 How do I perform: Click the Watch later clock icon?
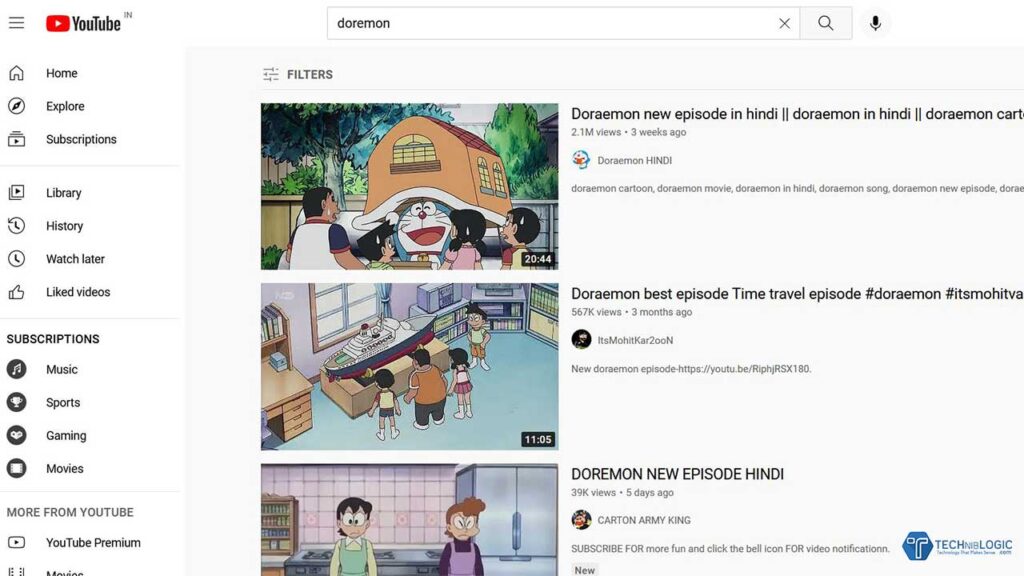click(x=16, y=259)
